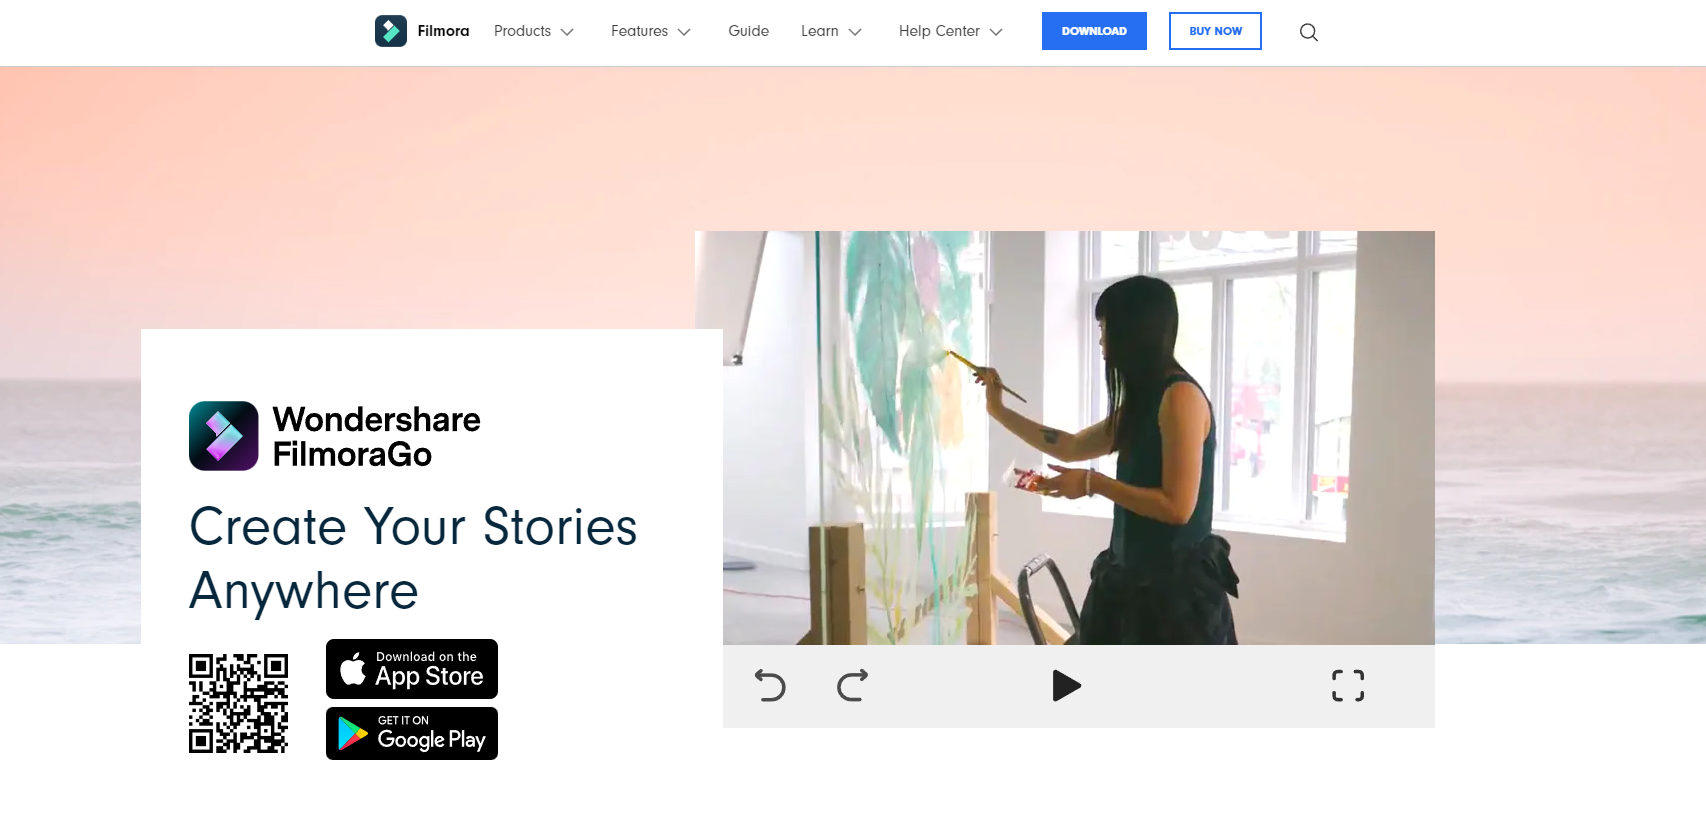Image resolution: width=1706 pixels, height=820 pixels.
Task: Click the FilmoraGo app icon
Action: point(224,436)
